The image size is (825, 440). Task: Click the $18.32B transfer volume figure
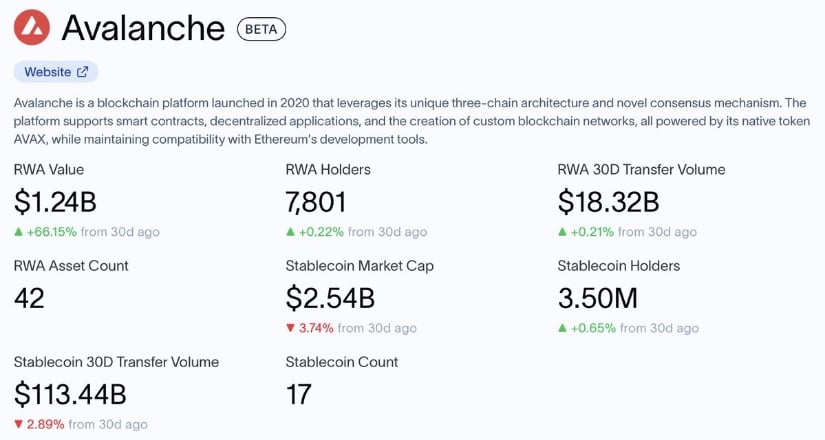click(x=608, y=202)
